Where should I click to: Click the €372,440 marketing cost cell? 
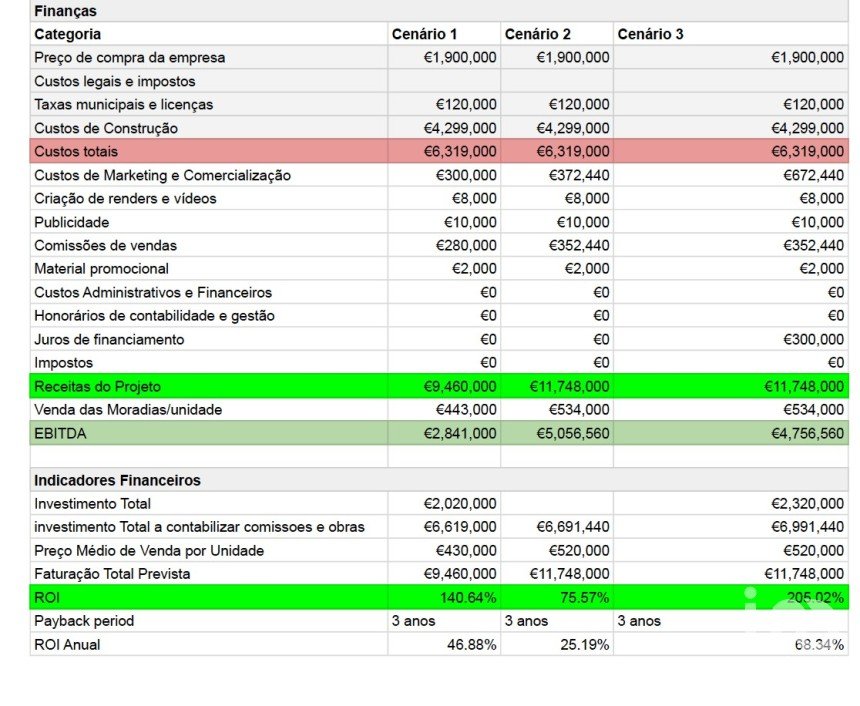coord(579,175)
